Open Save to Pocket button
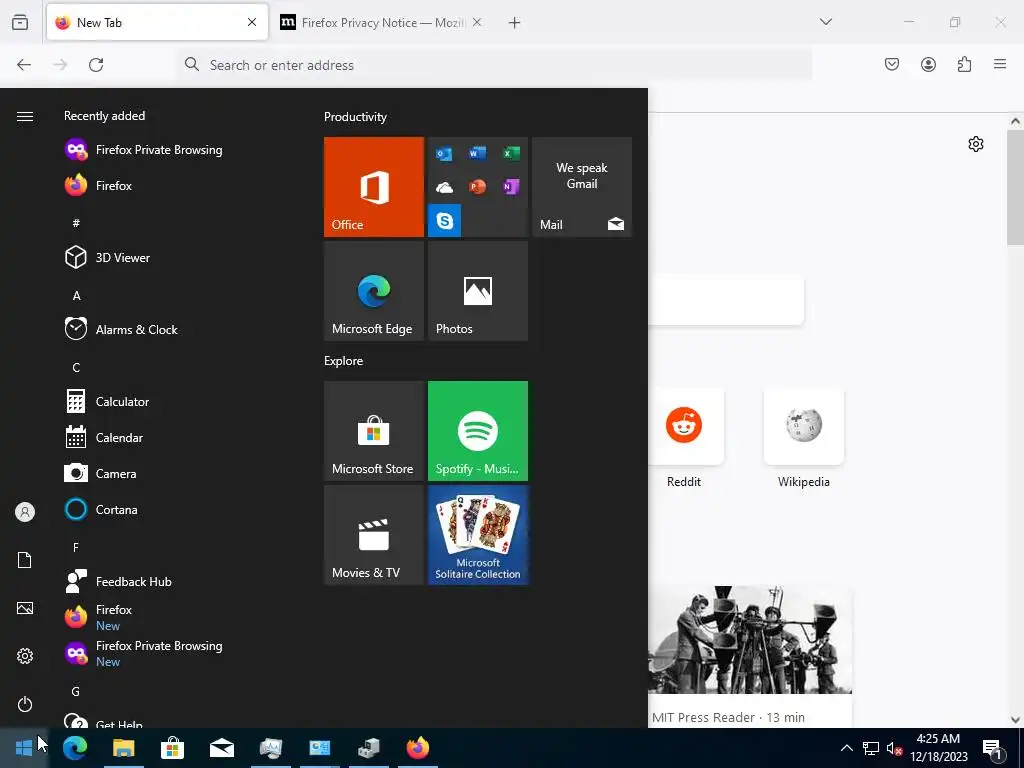This screenshot has height=768, width=1024. pos(891,64)
